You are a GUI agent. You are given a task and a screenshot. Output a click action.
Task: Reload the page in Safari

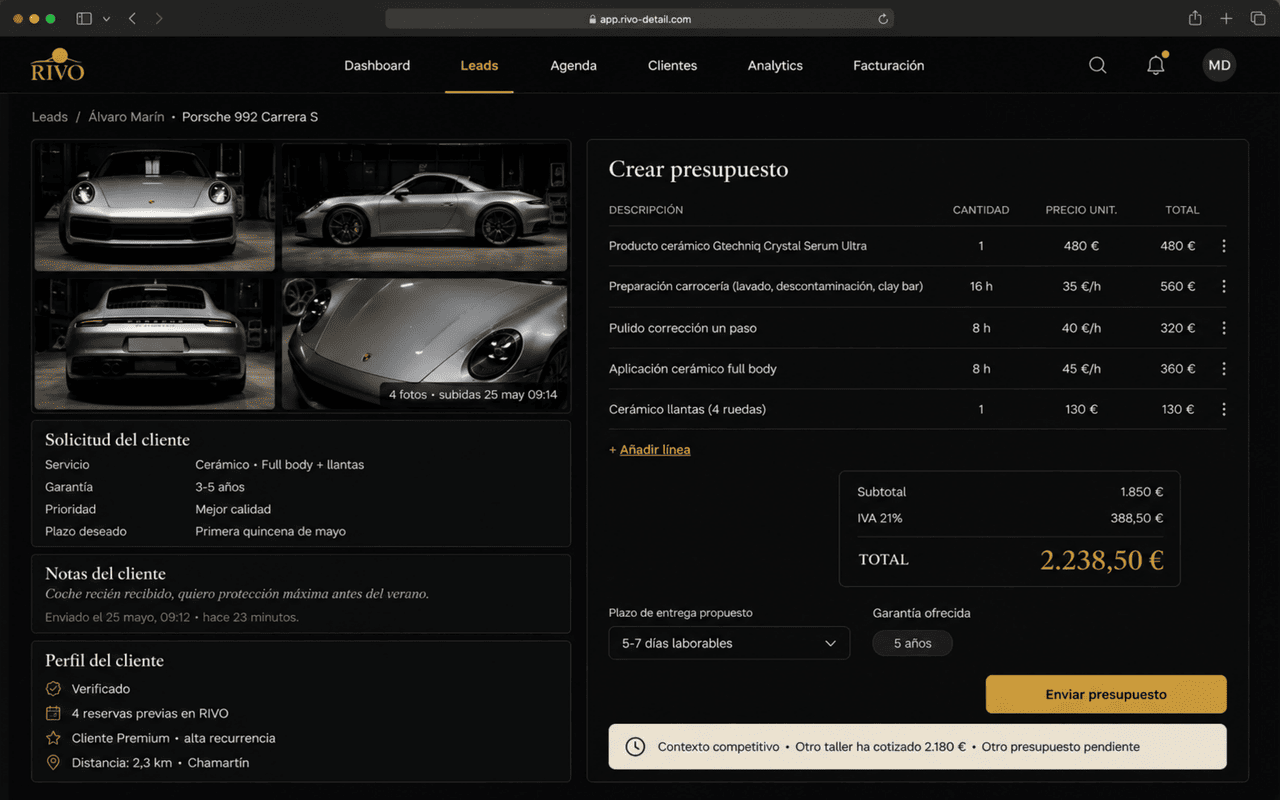click(883, 19)
